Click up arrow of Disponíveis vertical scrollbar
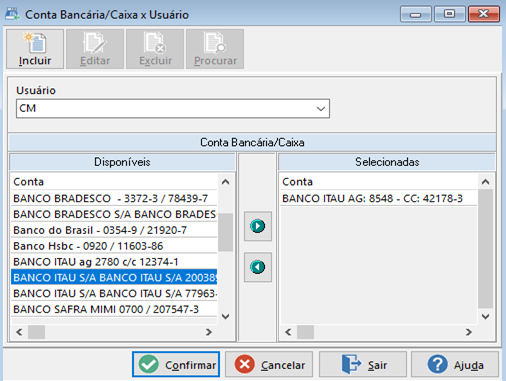 pyautogui.click(x=226, y=182)
